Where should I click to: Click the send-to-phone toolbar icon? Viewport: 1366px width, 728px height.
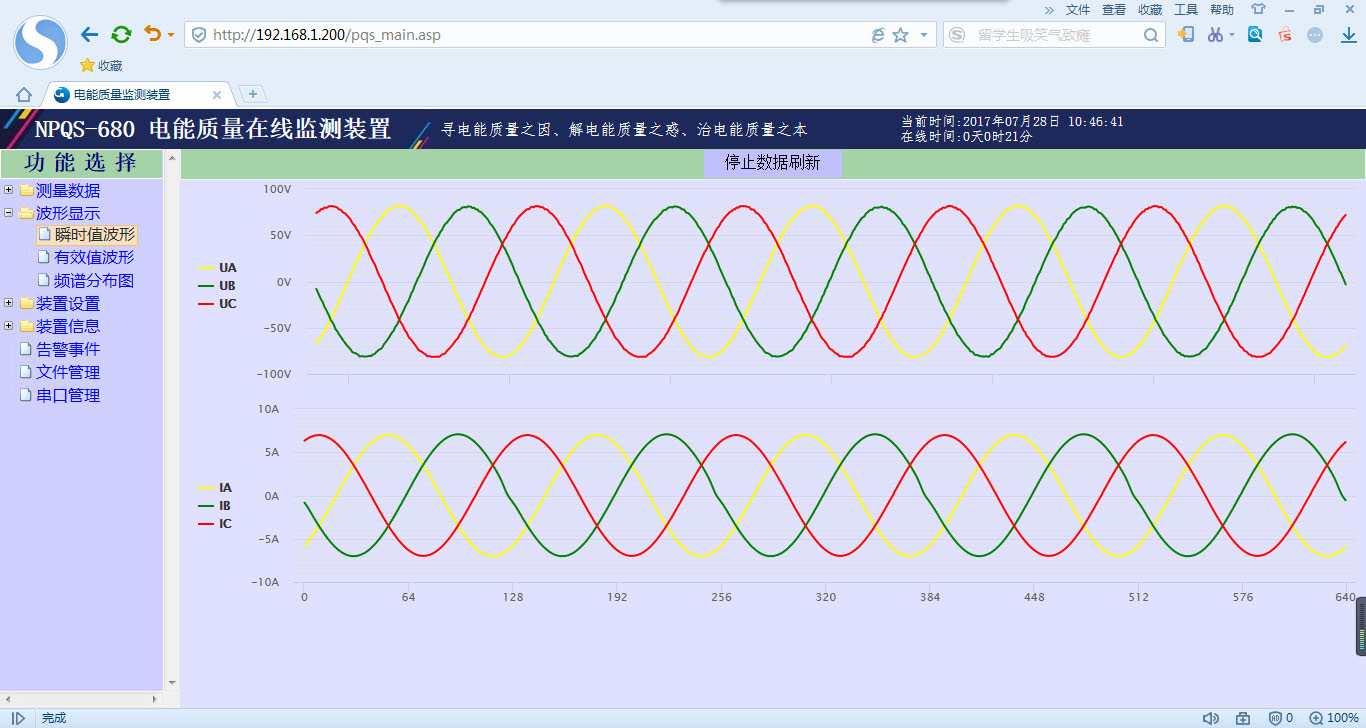click(x=1186, y=35)
